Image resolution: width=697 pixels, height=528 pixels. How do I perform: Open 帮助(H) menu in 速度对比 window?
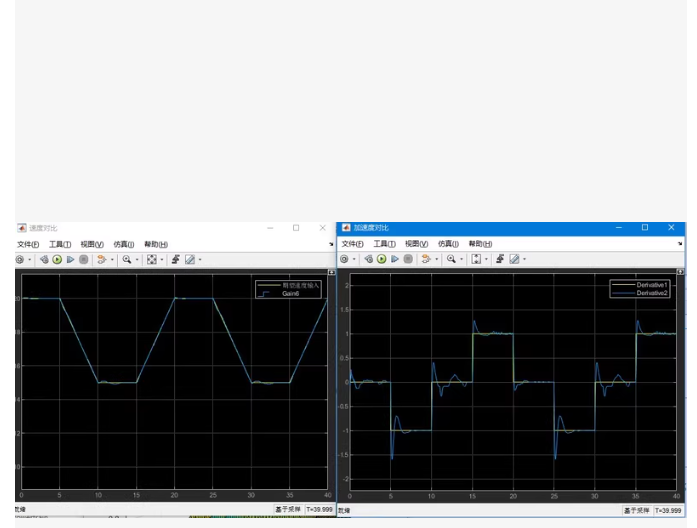click(156, 244)
